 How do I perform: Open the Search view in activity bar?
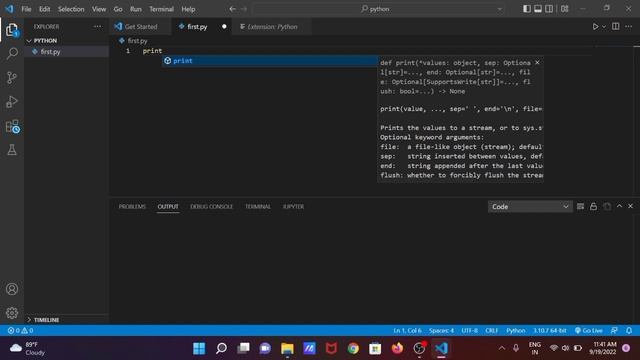pyautogui.click(x=12, y=53)
